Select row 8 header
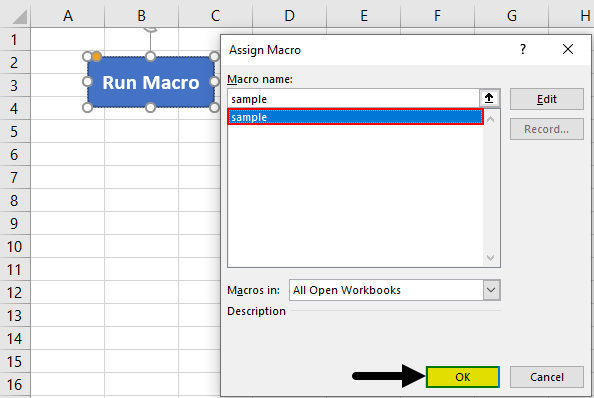The height and width of the screenshot is (398, 594). 14,200
